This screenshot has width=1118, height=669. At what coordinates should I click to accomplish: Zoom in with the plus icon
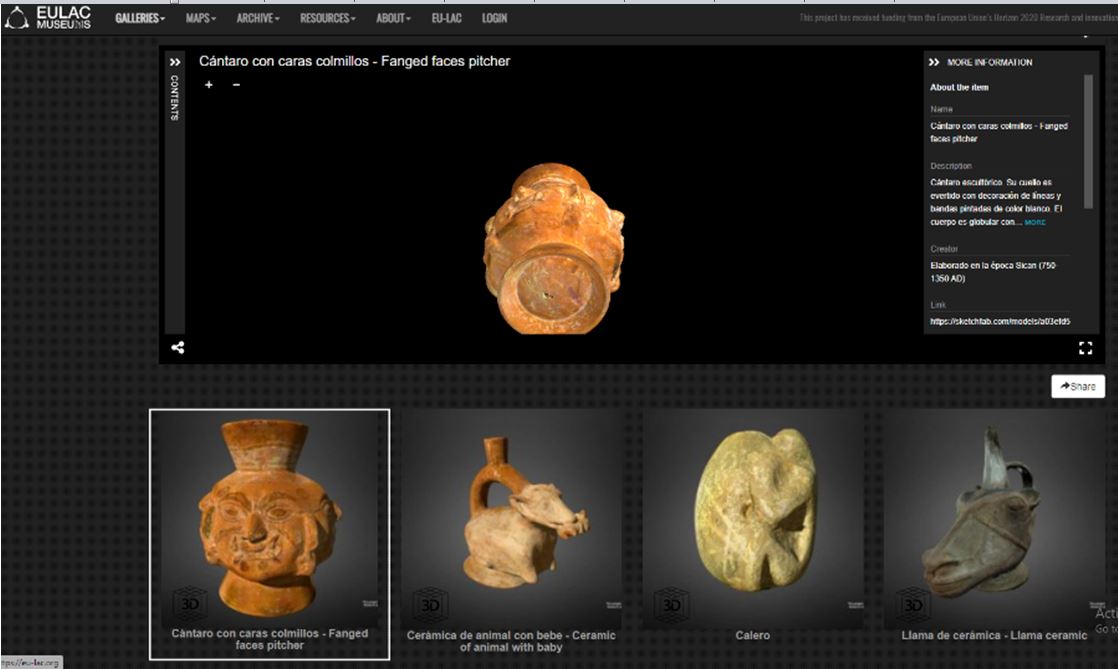tap(209, 85)
